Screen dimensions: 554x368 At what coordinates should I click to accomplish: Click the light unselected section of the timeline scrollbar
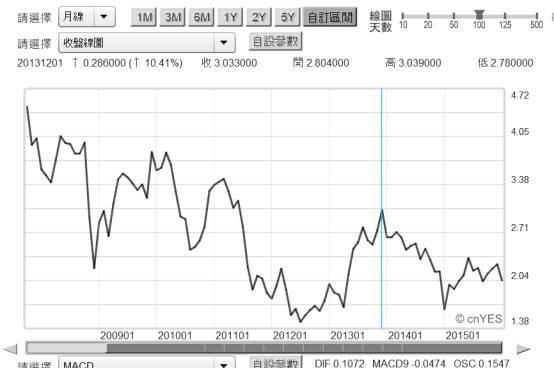click(66, 348)
